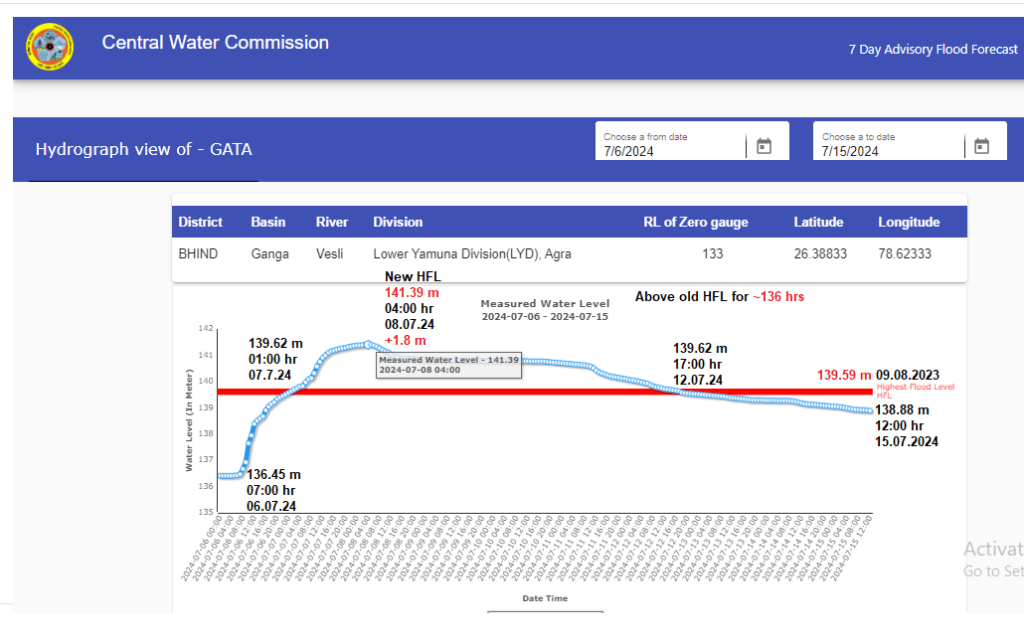The width and height of the screenshot is (1024, 644).
Task: Click the District column header
Action: tap(200, 222)
